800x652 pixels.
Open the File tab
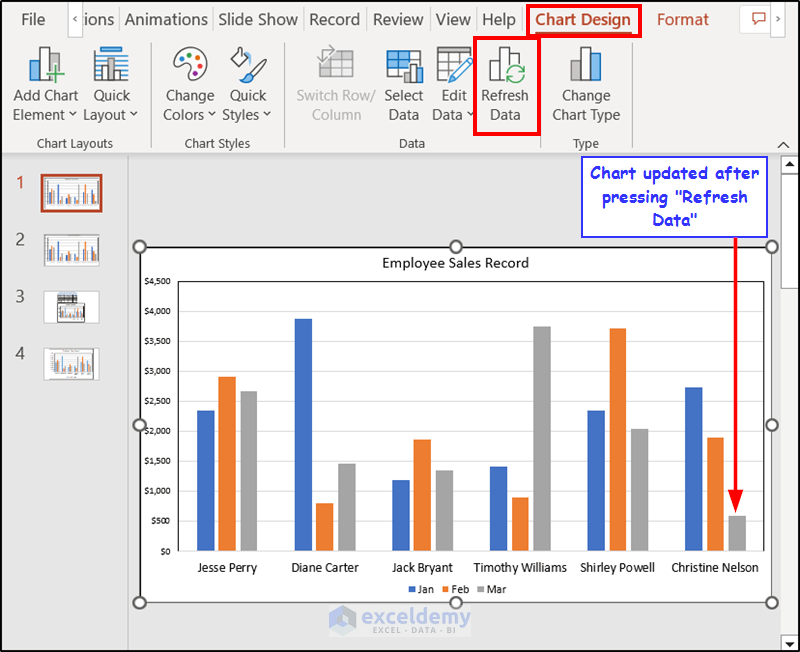click(x=33, y=19)
